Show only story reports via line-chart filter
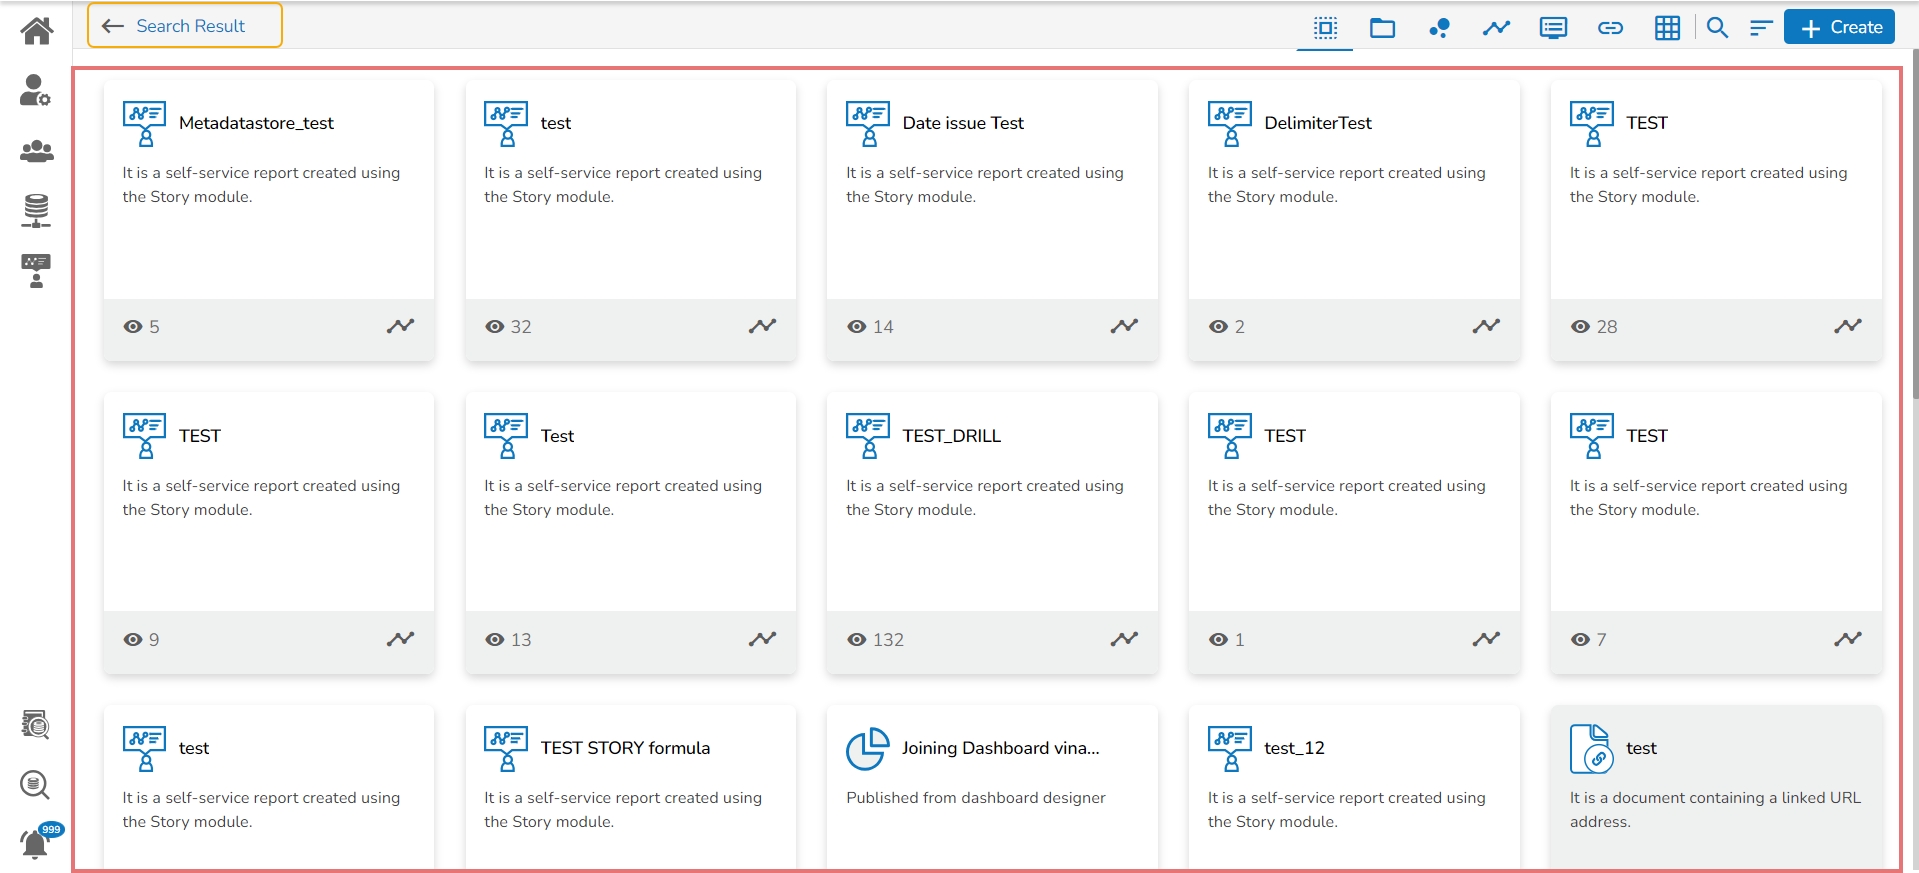The height and width of the screenshot is (873, 1919). [x=1496, y=28]
